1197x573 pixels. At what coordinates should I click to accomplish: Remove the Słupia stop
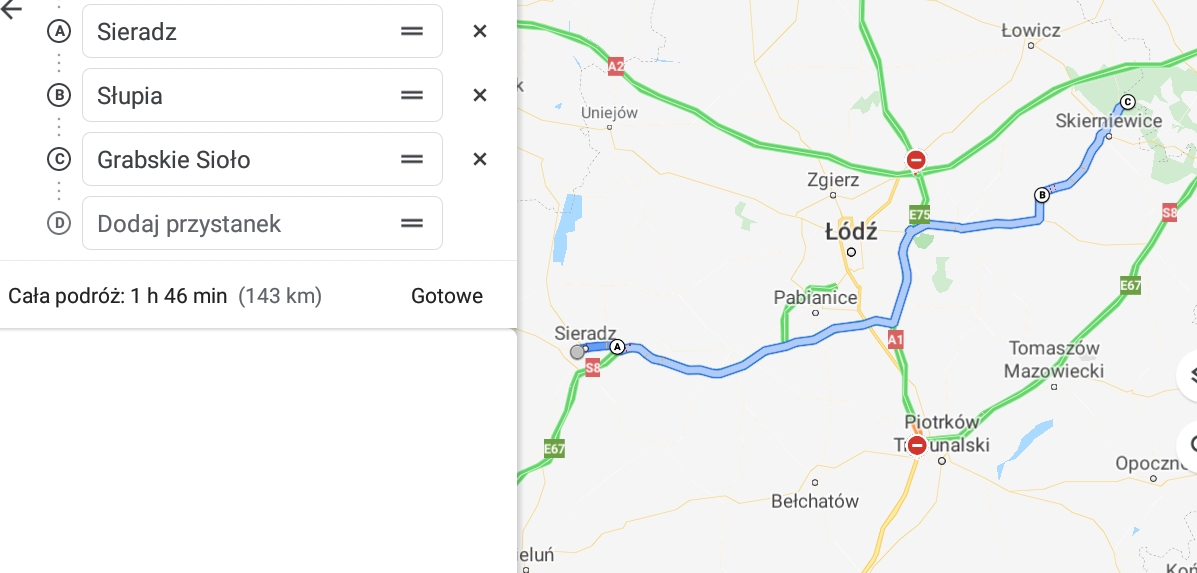(x=480, y=95)
